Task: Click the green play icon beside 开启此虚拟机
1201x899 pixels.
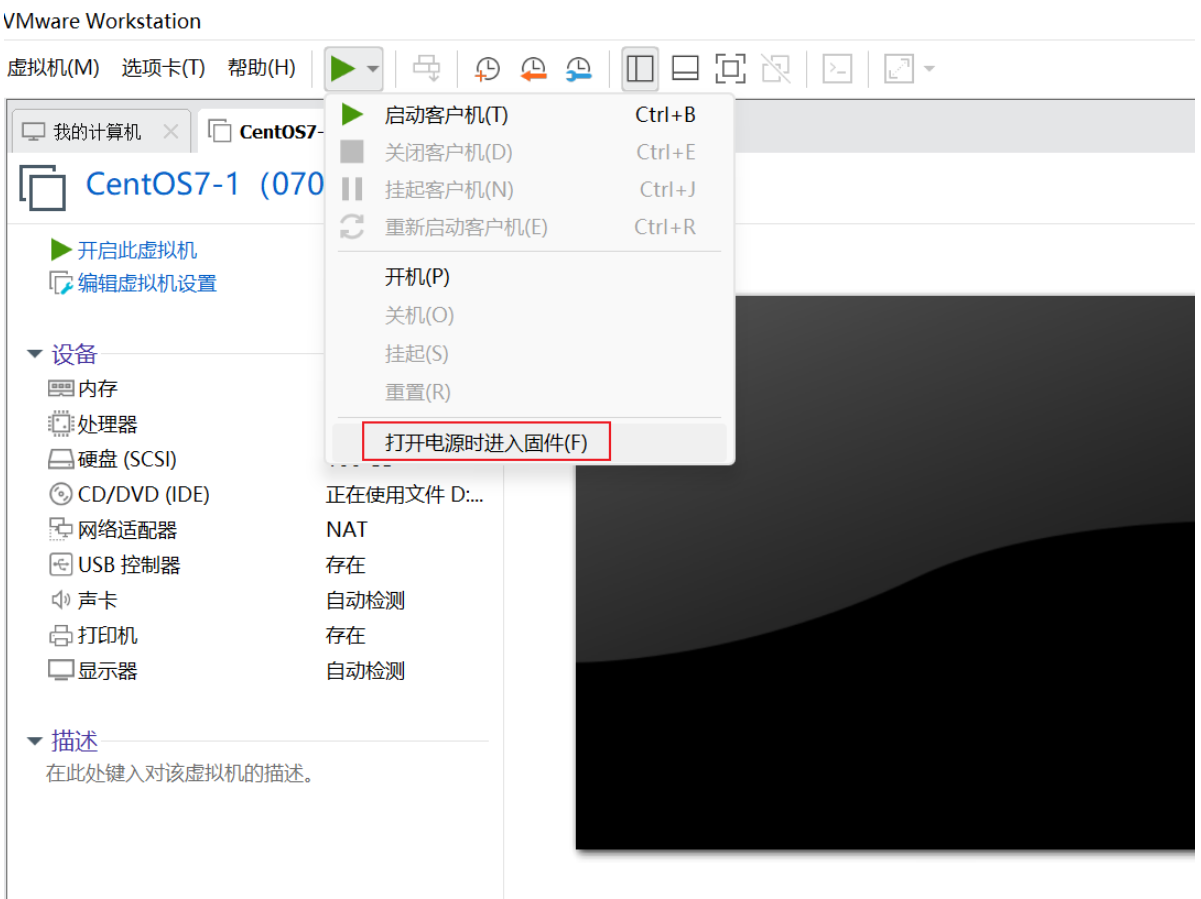Action: [x=61, y=250]
